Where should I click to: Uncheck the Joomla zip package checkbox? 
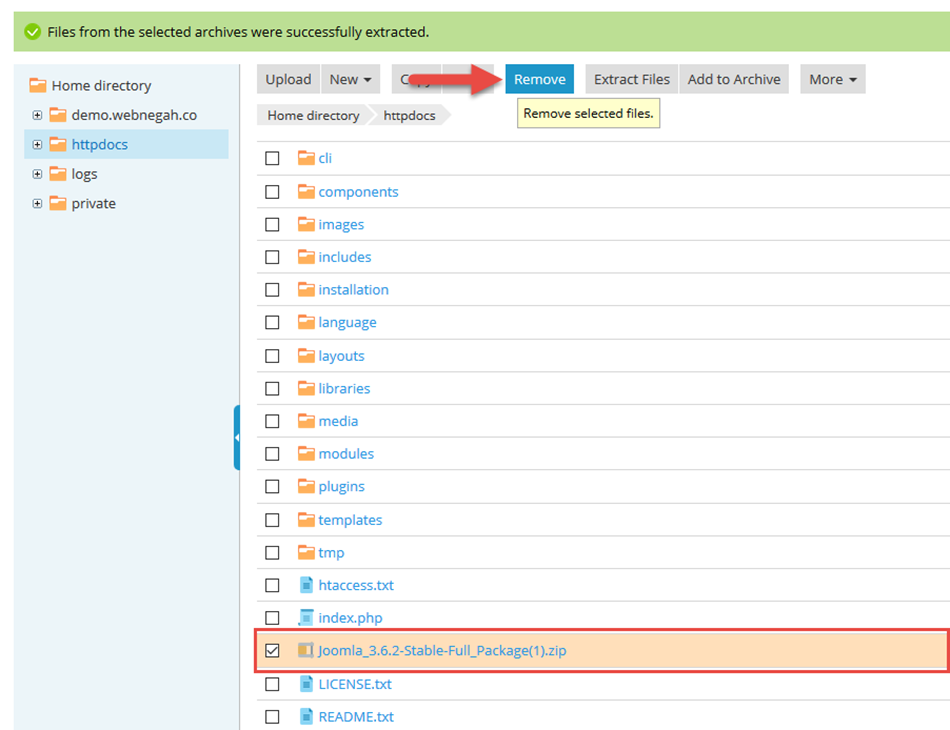coord(272,651)
